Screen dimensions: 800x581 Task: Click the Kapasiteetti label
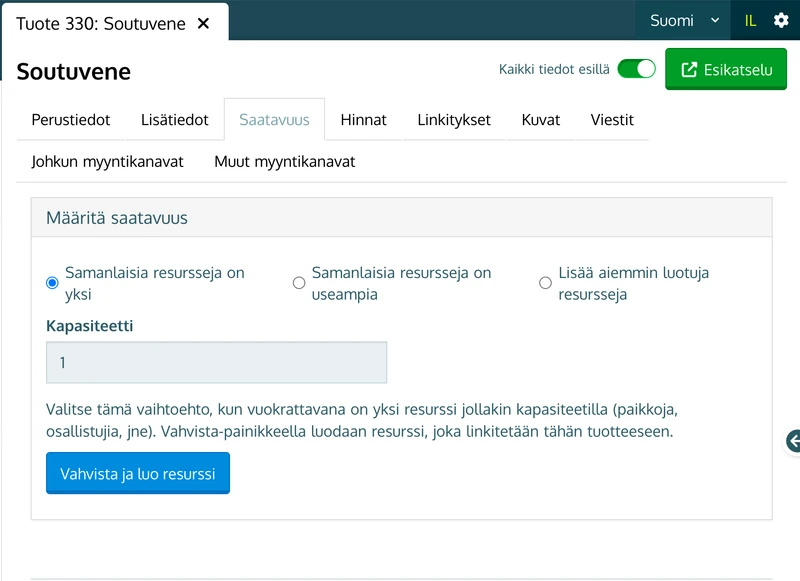pos(89,325)
